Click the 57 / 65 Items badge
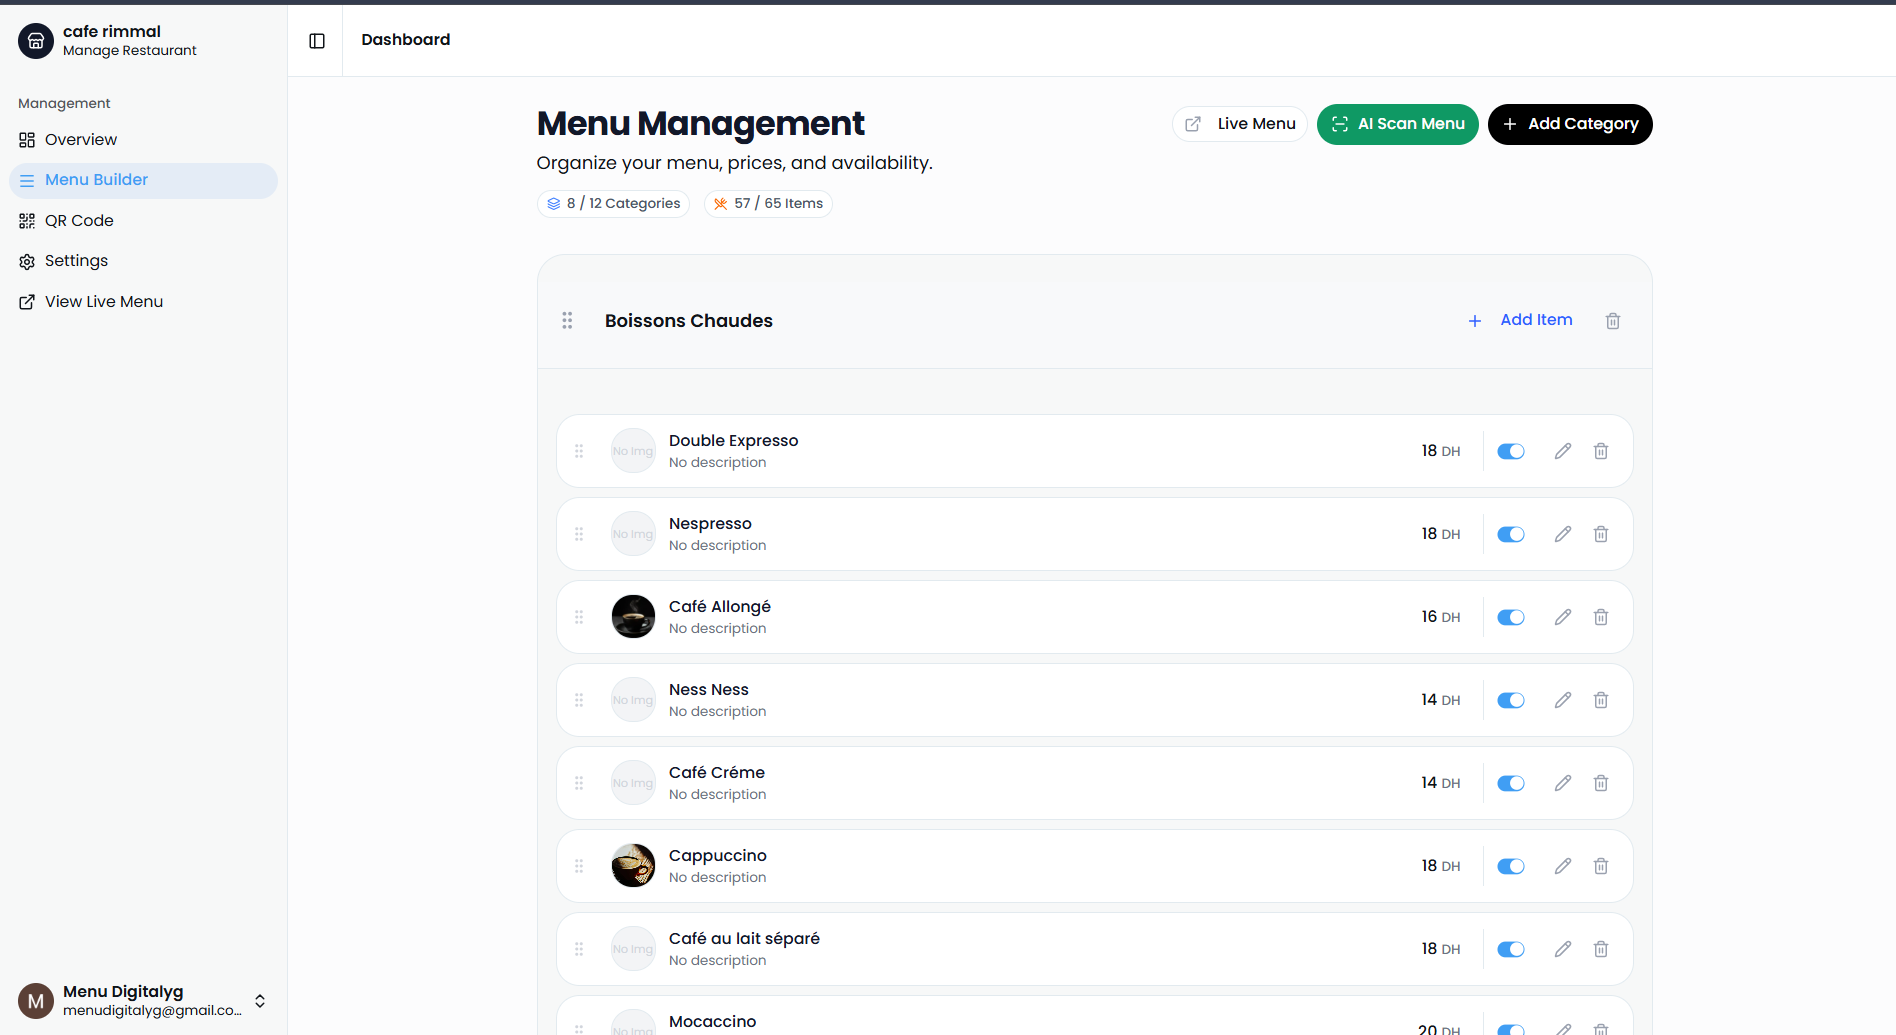 [x=768, y=204]
